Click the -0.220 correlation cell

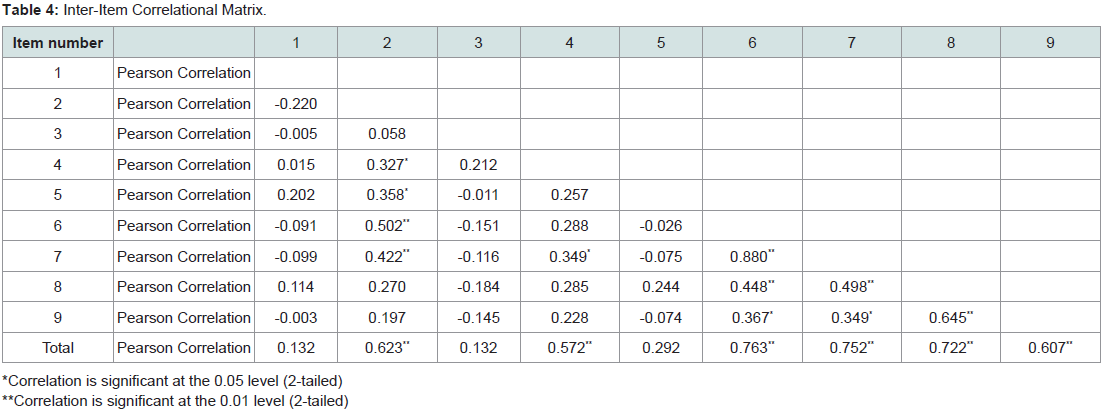[x=296, y=104]
